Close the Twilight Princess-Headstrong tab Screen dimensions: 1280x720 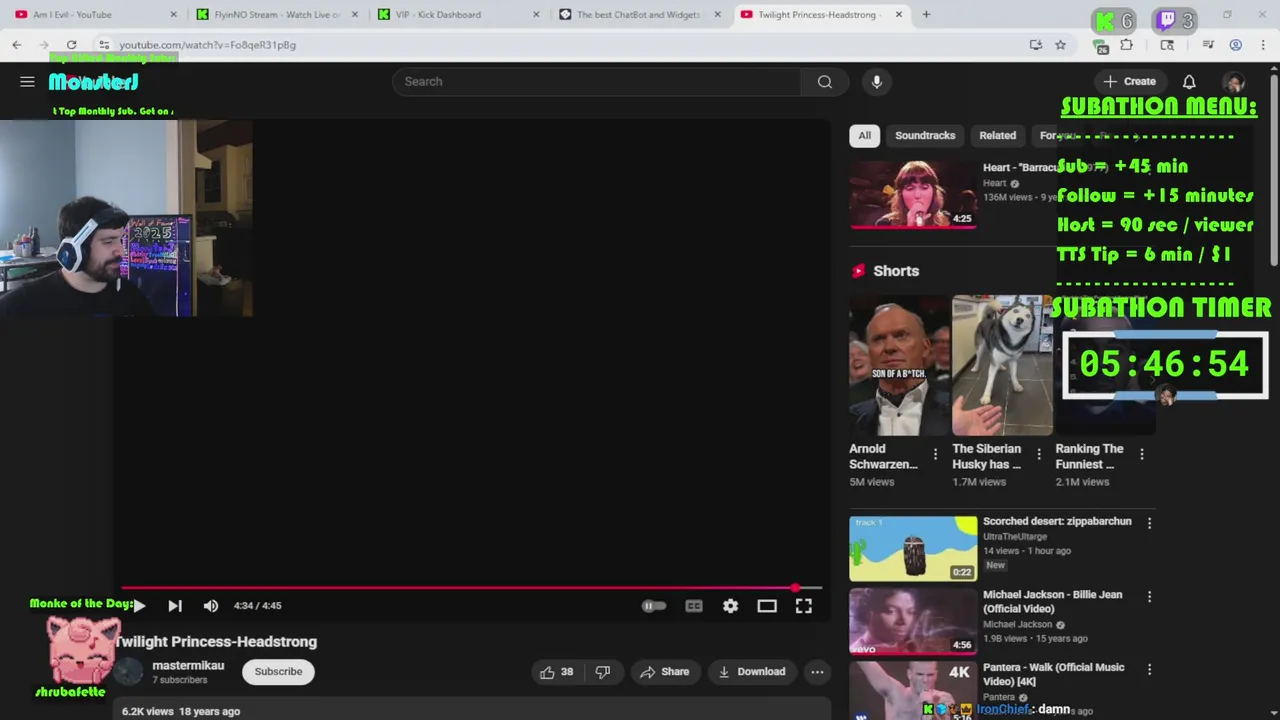point(899,14)
